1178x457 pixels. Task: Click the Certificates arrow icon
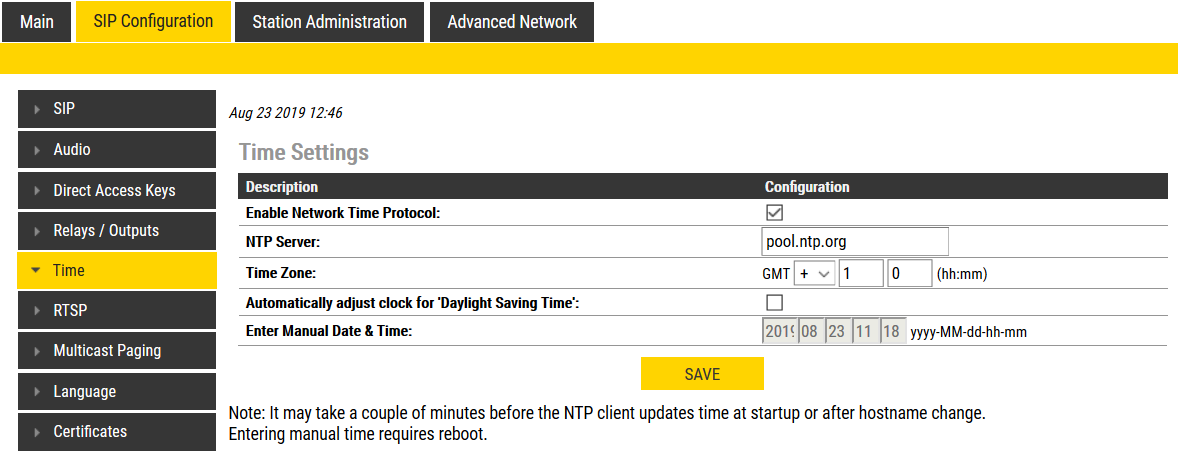pos(37,432)
